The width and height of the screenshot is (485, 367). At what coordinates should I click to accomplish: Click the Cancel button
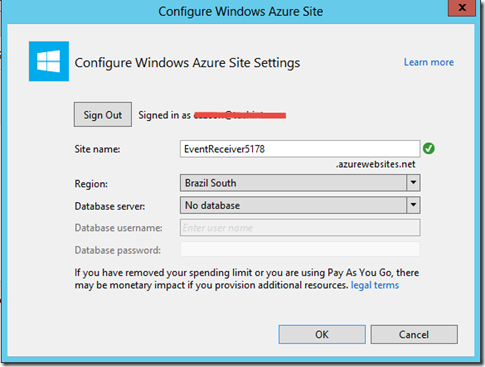414,334
